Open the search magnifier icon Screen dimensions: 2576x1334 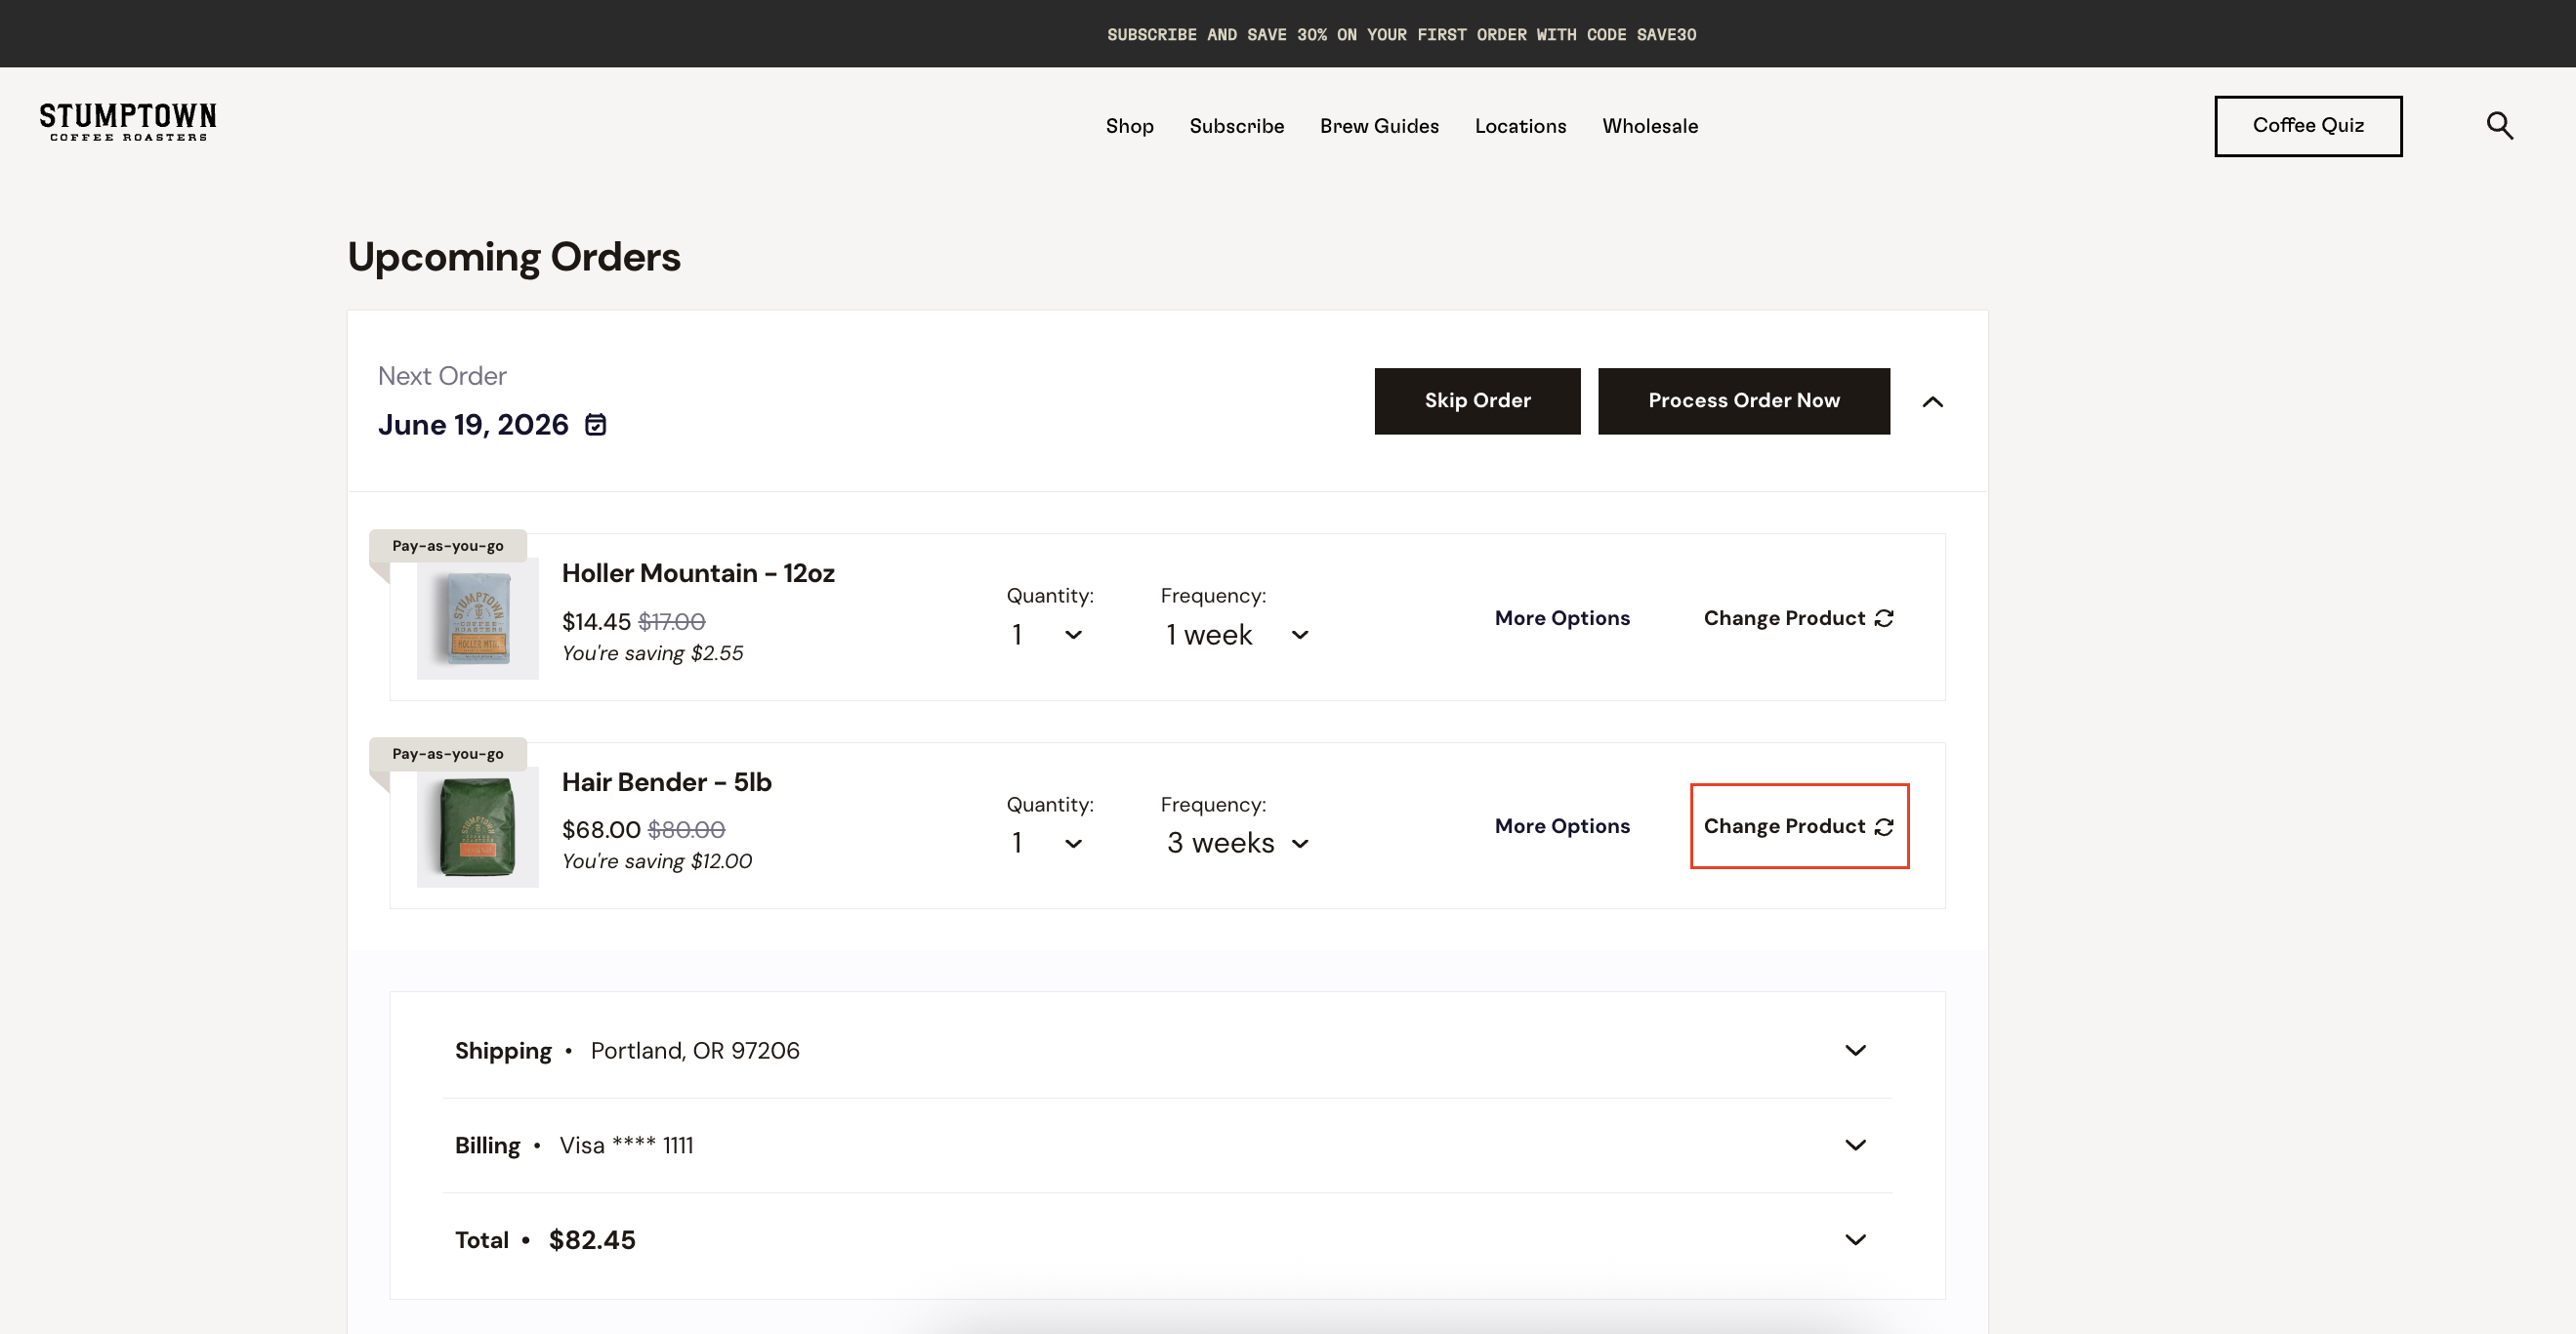tap(2499, 126)
